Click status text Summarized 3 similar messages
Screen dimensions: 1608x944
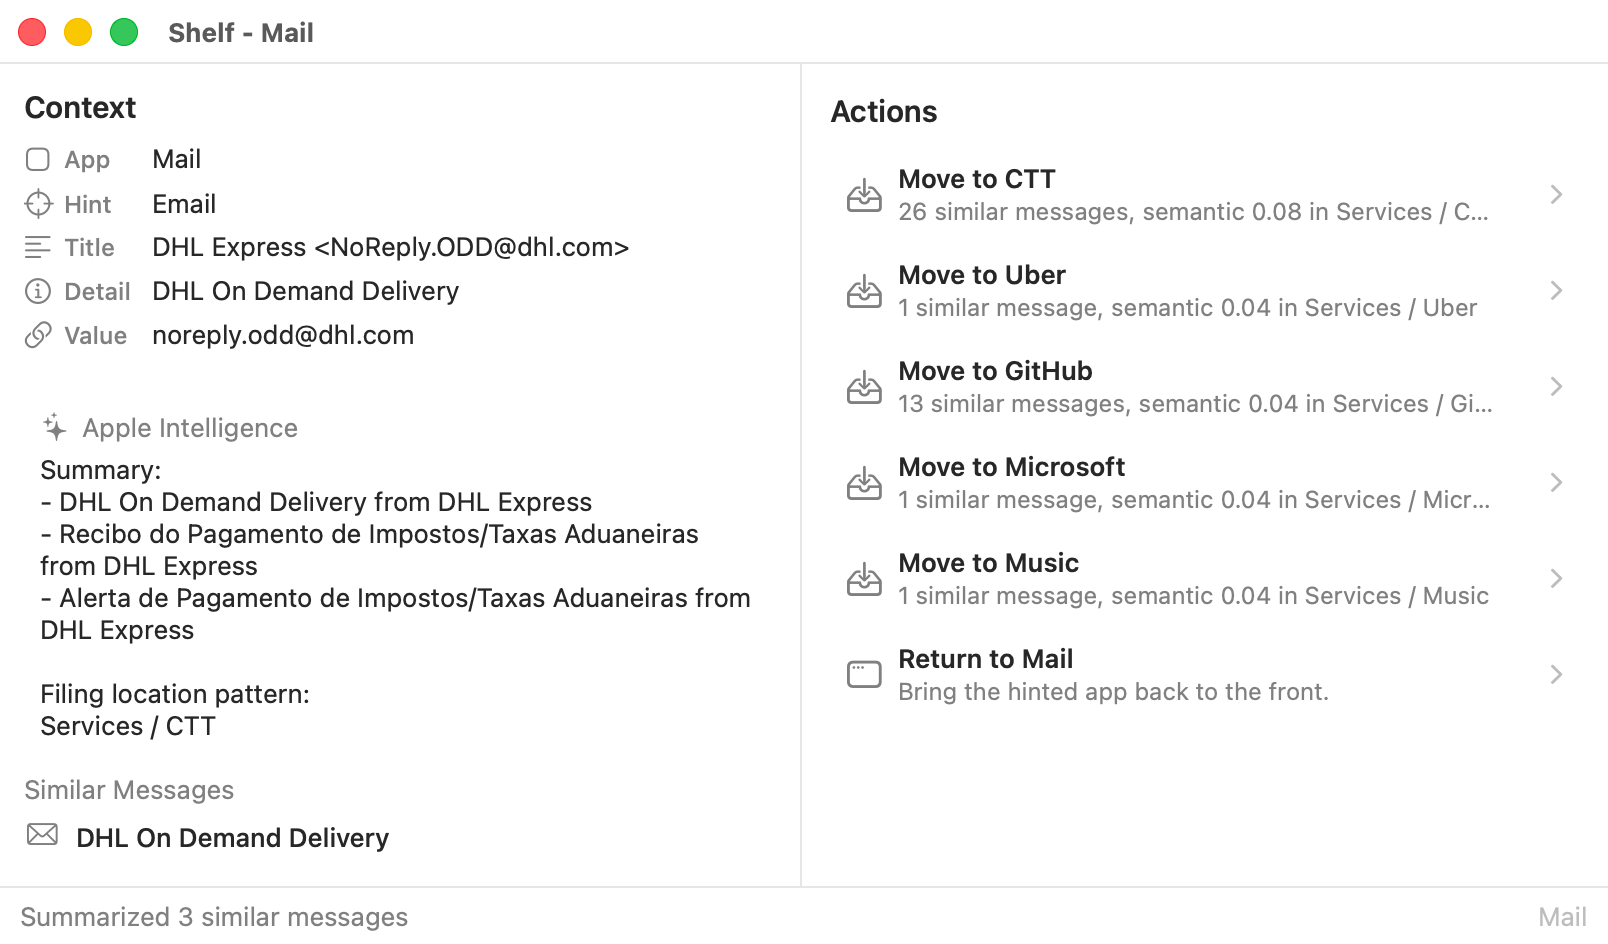214,917
